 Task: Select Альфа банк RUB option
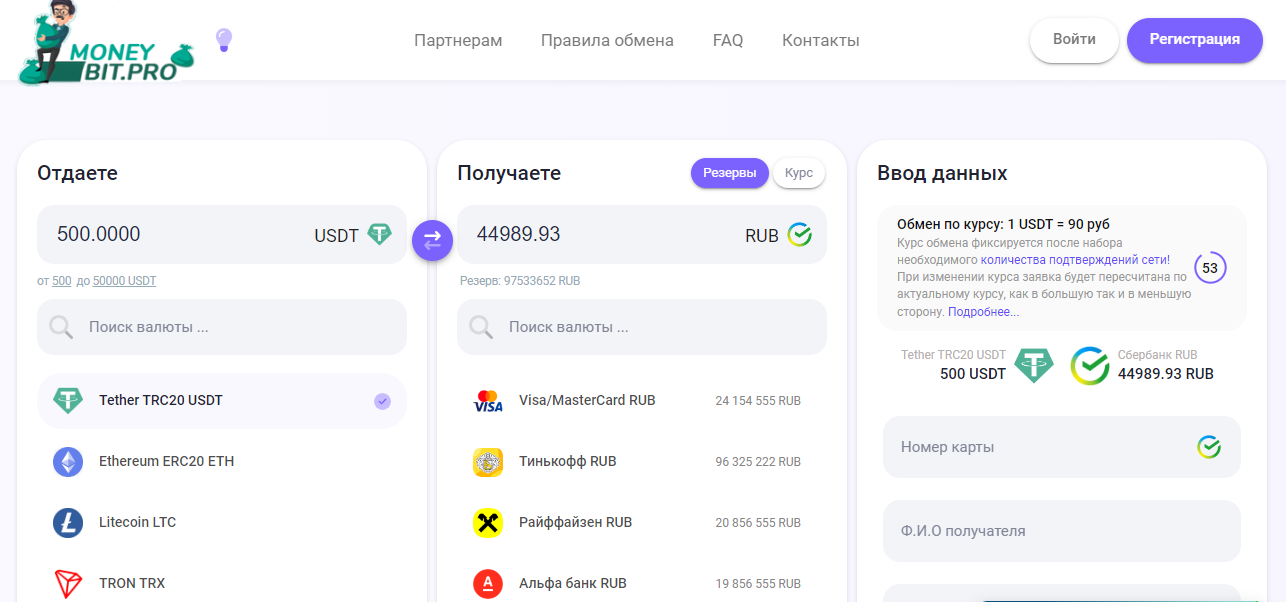(642, 583)
